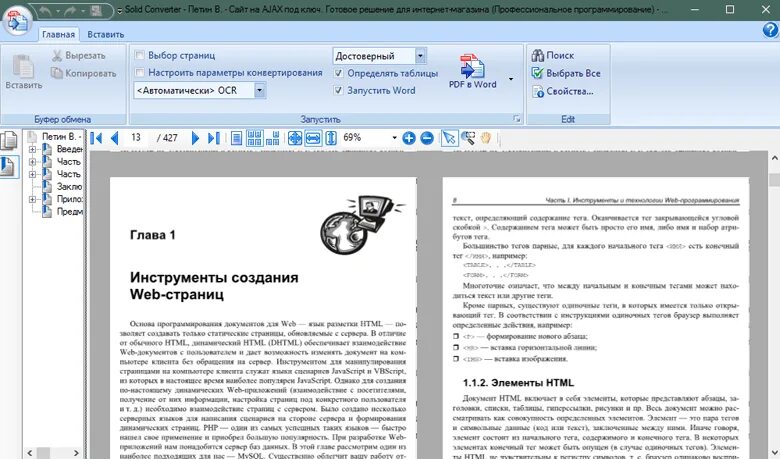Image resolution: width=780 pixels, height=459 pixels.
Task: Select the marquee zoom magnifier tool
Action: (468, 138)
